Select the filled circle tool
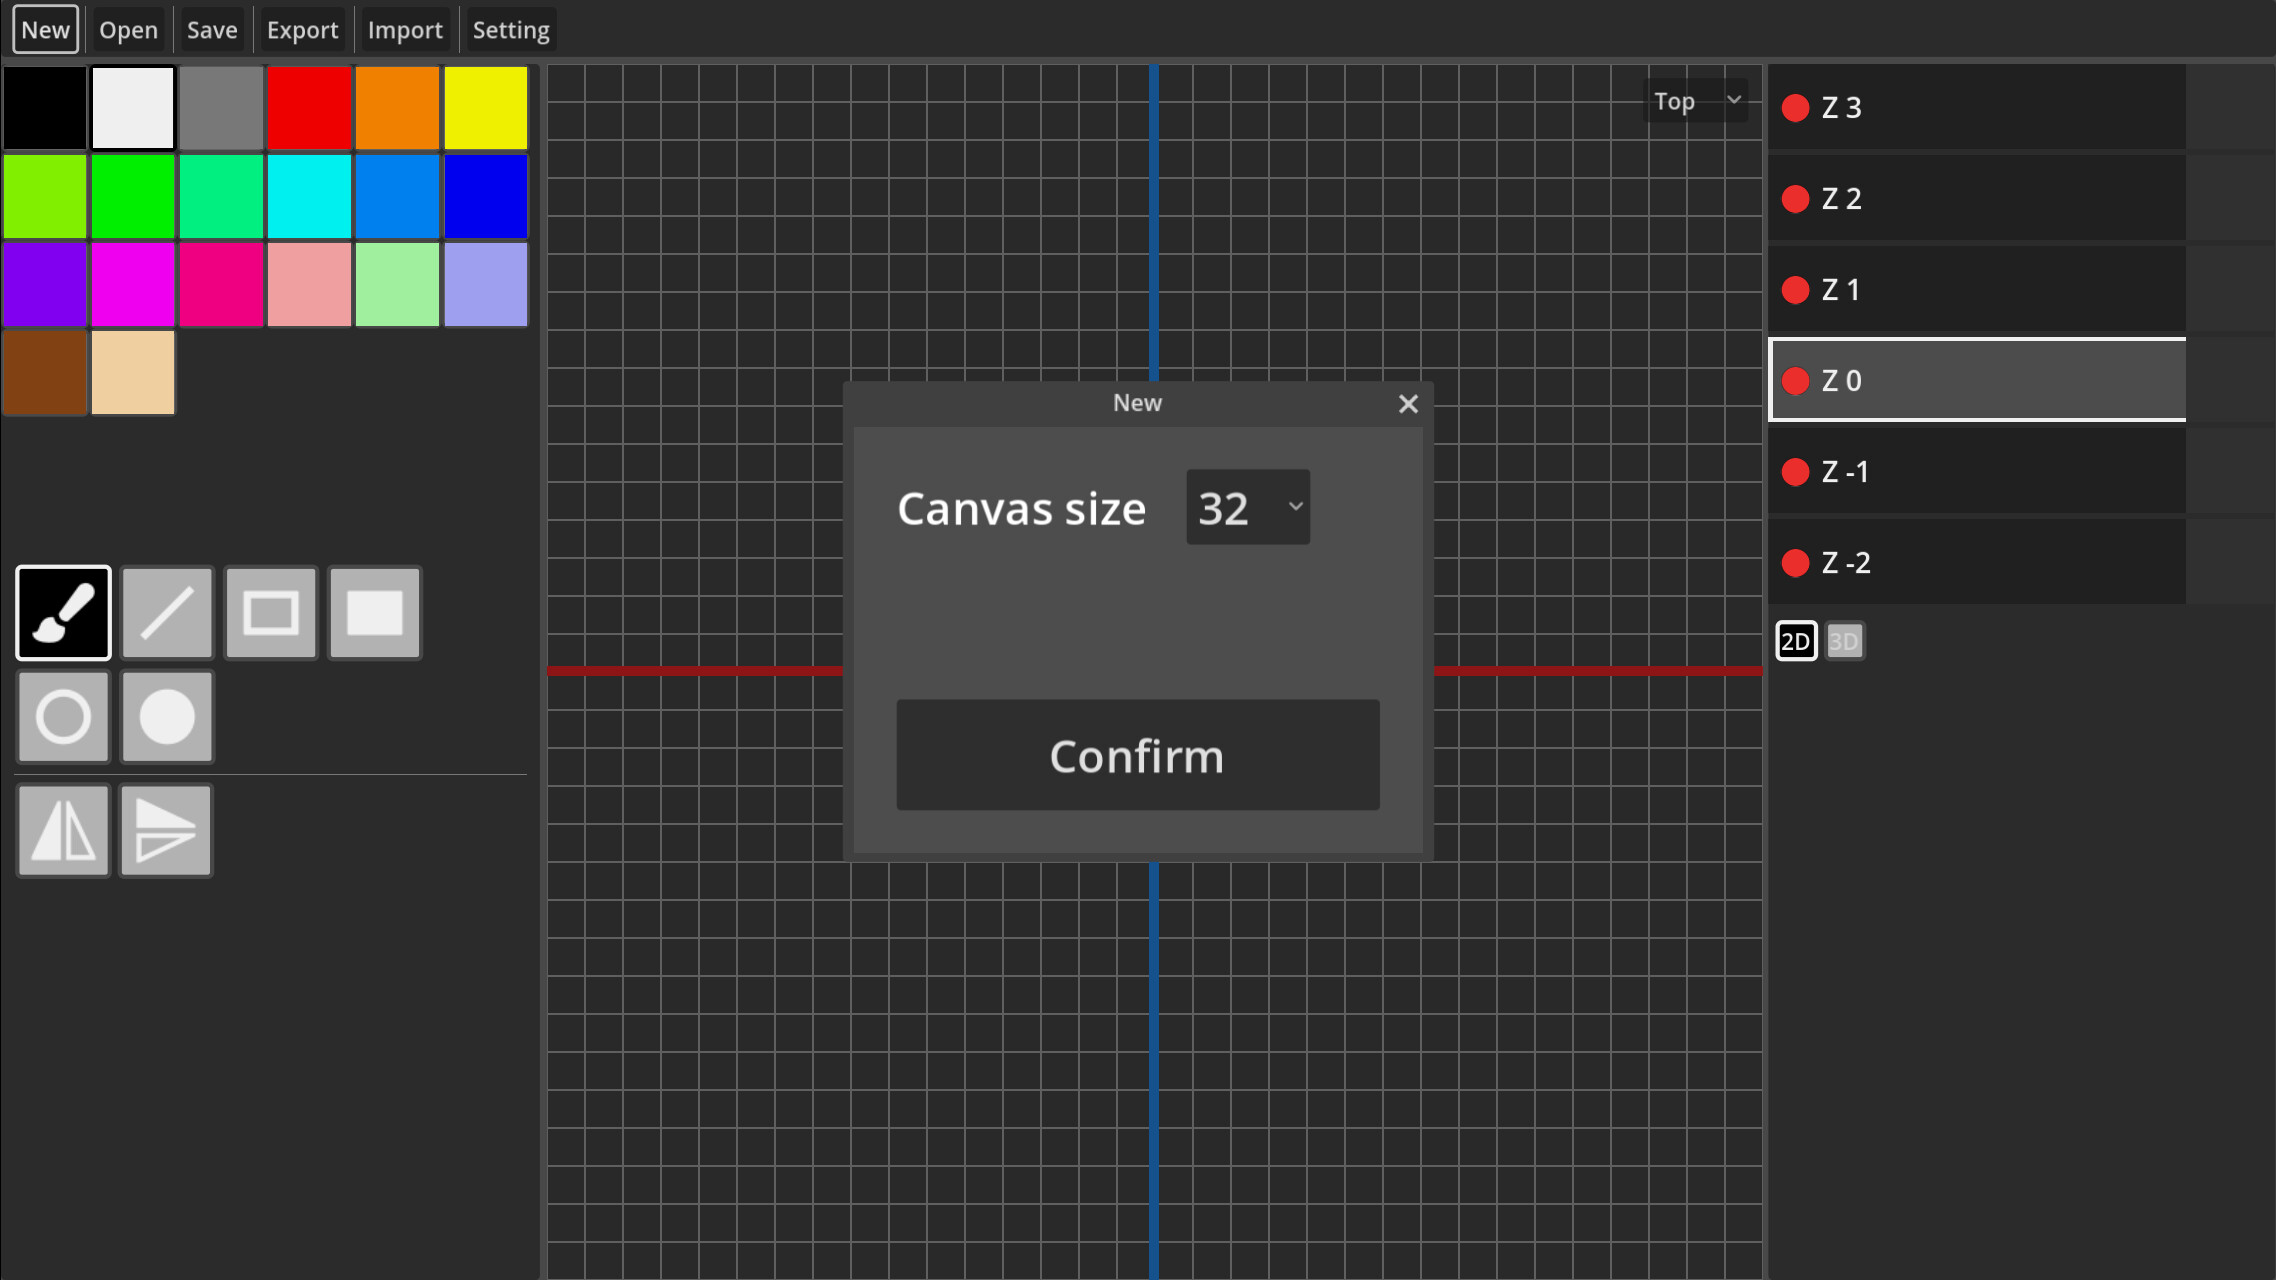2276x1280 pixels. click(166, 717)
